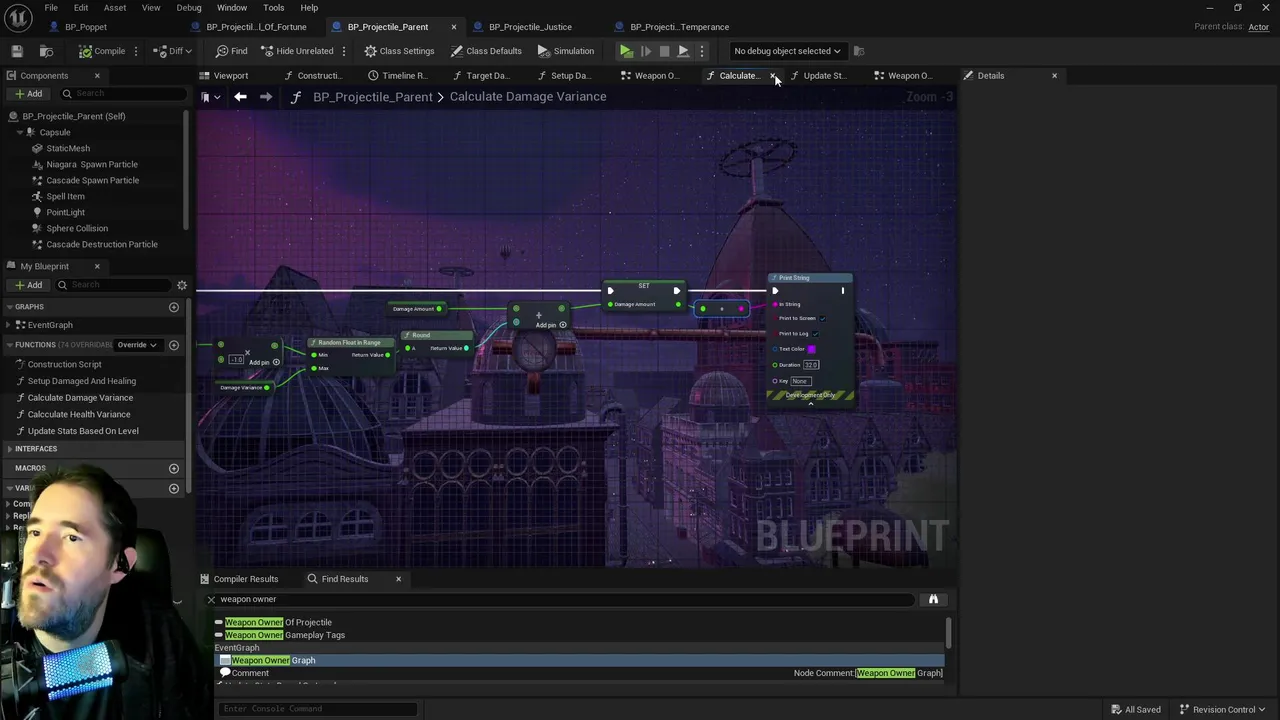Edit Print String Duration value

811,365
